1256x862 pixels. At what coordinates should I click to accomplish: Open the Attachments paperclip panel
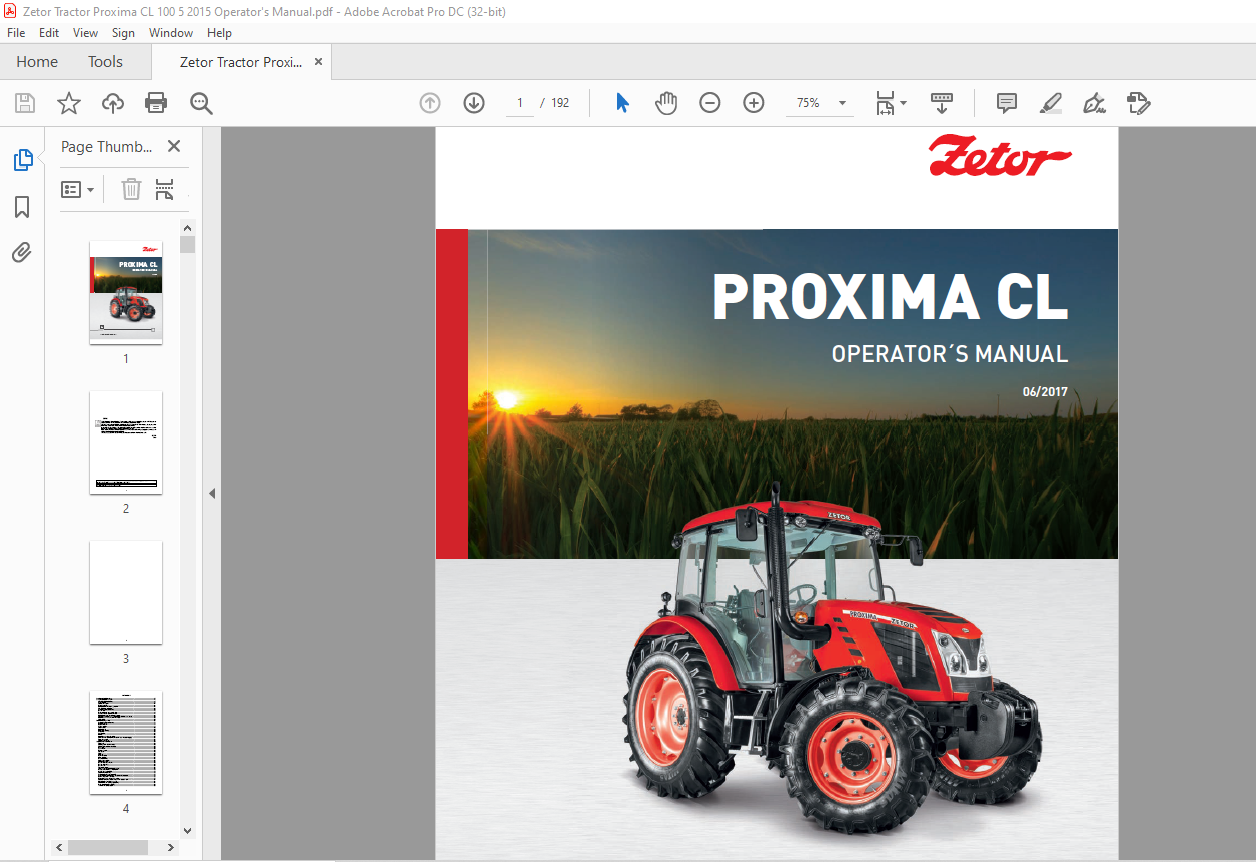pos(22,252)
